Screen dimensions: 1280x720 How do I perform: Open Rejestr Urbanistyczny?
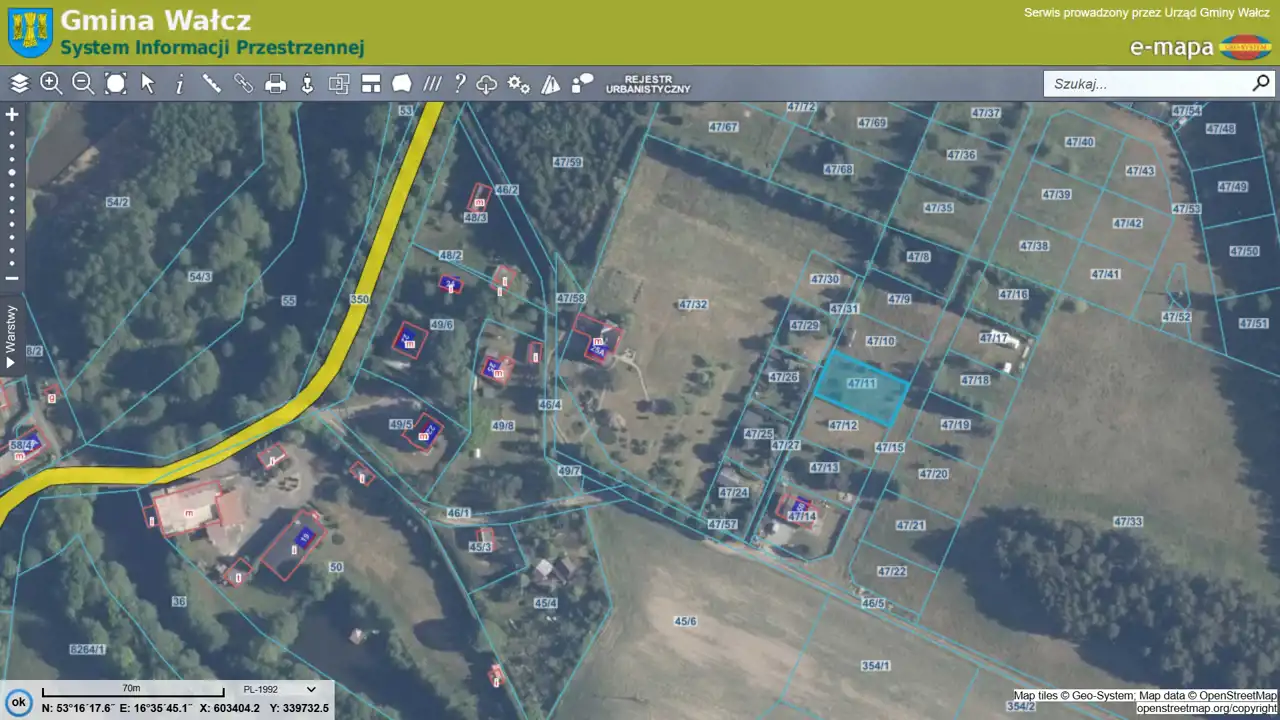[648, 84]
